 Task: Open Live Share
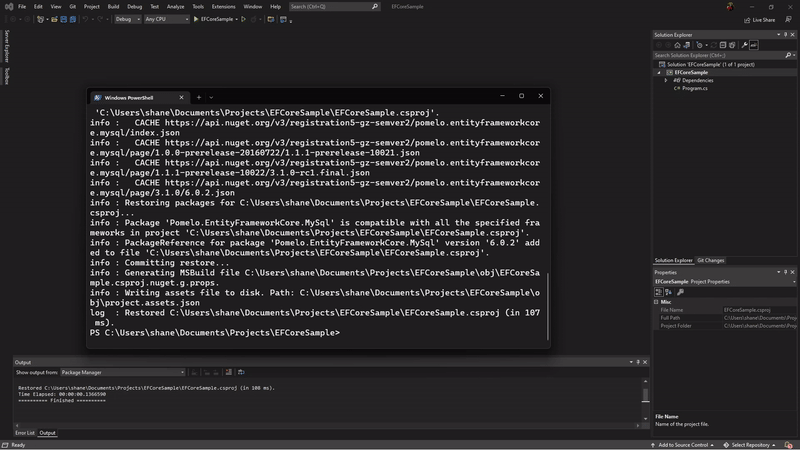pos(760,20)
